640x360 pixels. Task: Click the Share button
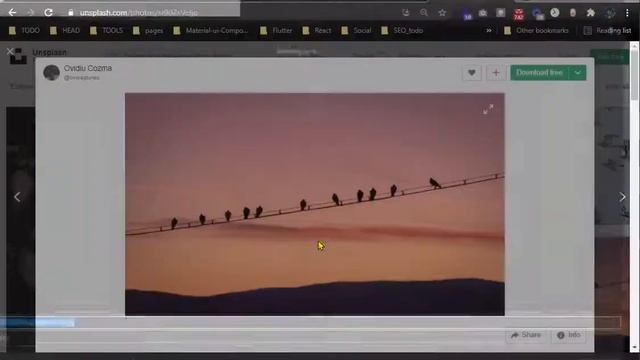pyautogui.click(x=526, y=335)
